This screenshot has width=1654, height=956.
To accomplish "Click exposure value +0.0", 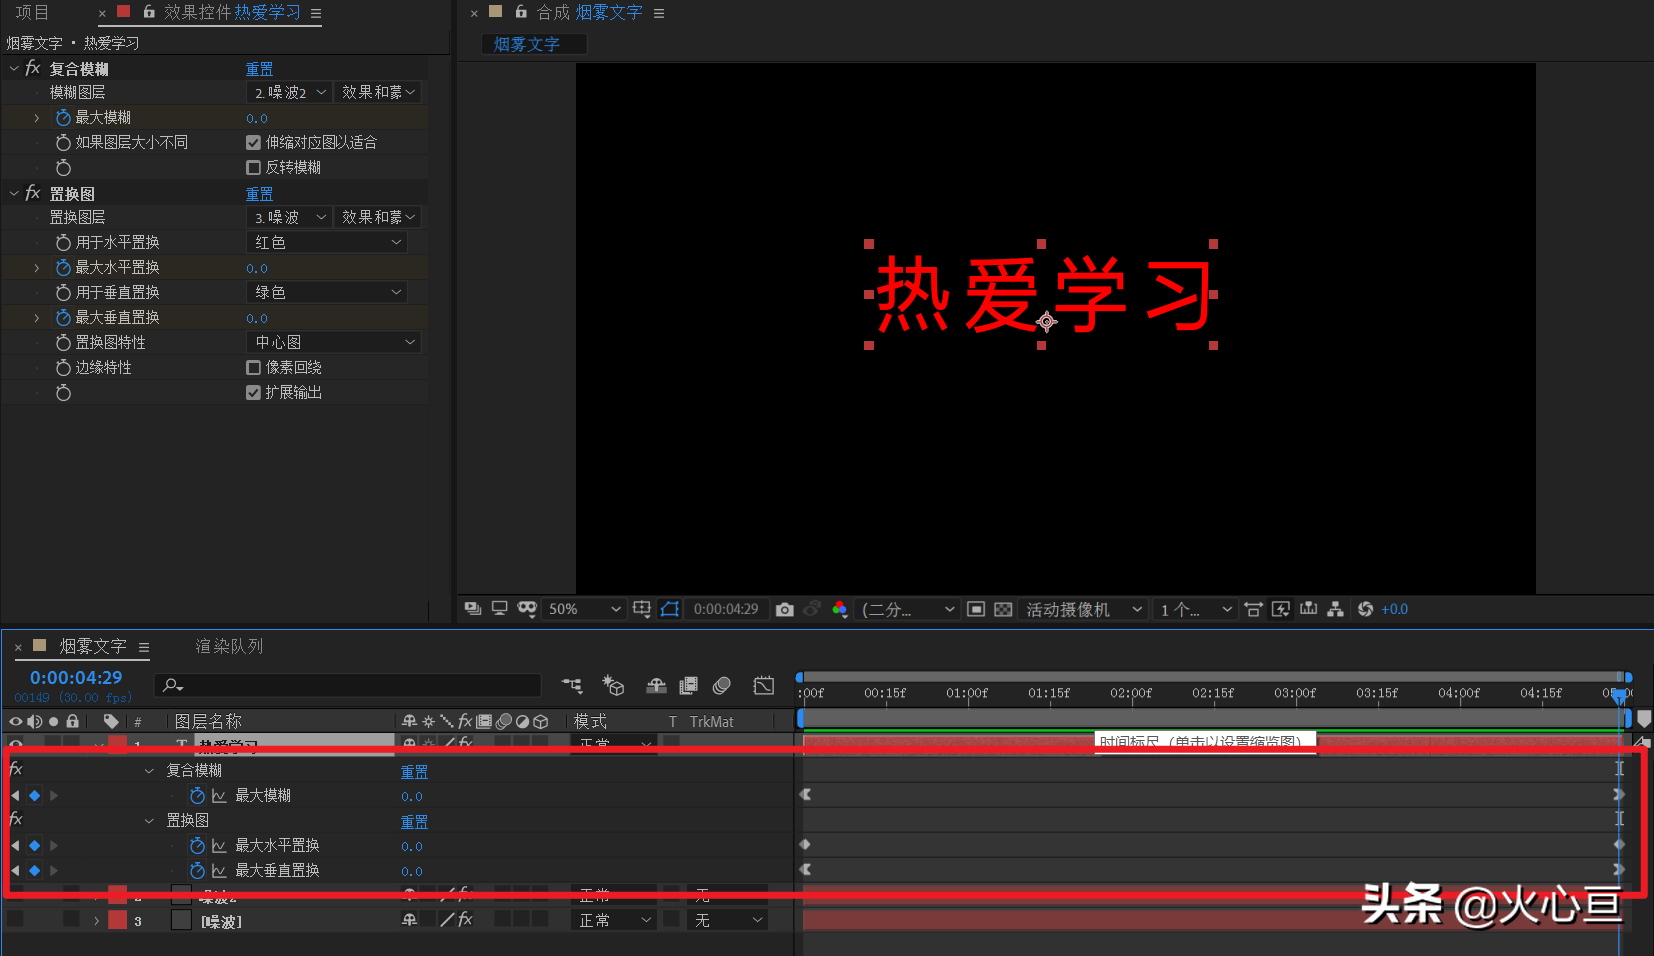I will click(x=1394, y=609).
